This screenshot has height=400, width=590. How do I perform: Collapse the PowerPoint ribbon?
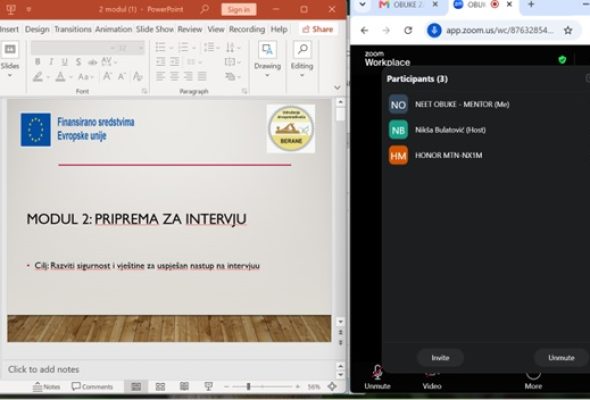point(337,88)
